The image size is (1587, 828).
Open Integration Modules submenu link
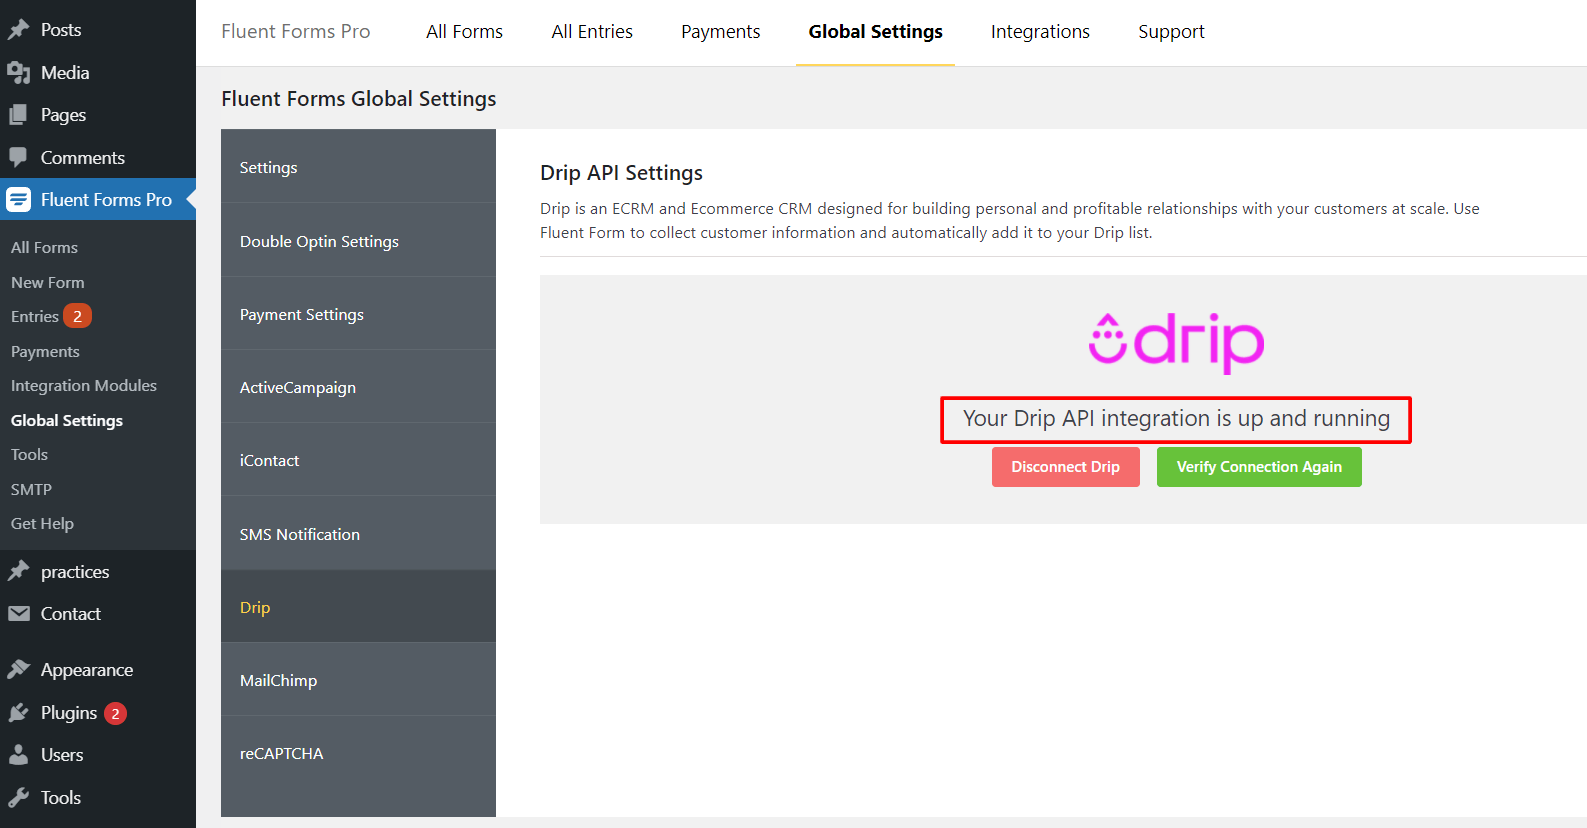click(x=84, y=385)
